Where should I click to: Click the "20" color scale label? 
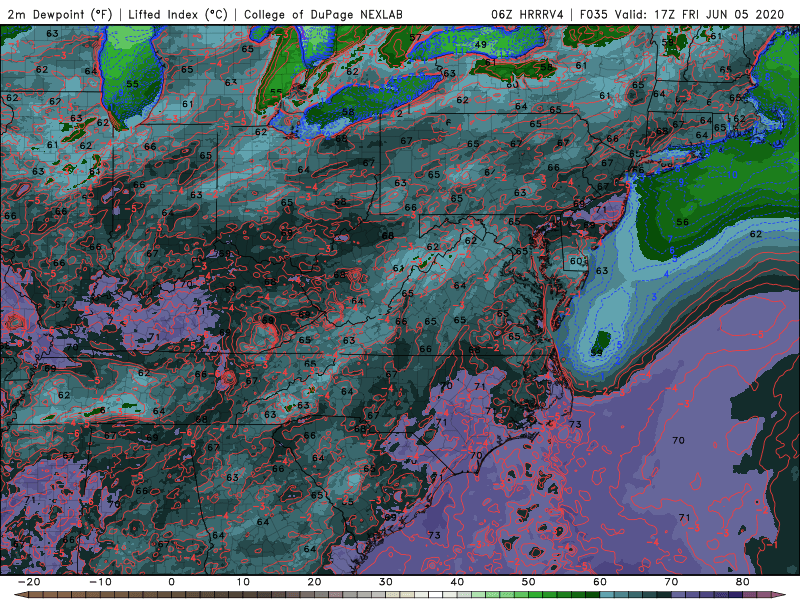[314, 582]
